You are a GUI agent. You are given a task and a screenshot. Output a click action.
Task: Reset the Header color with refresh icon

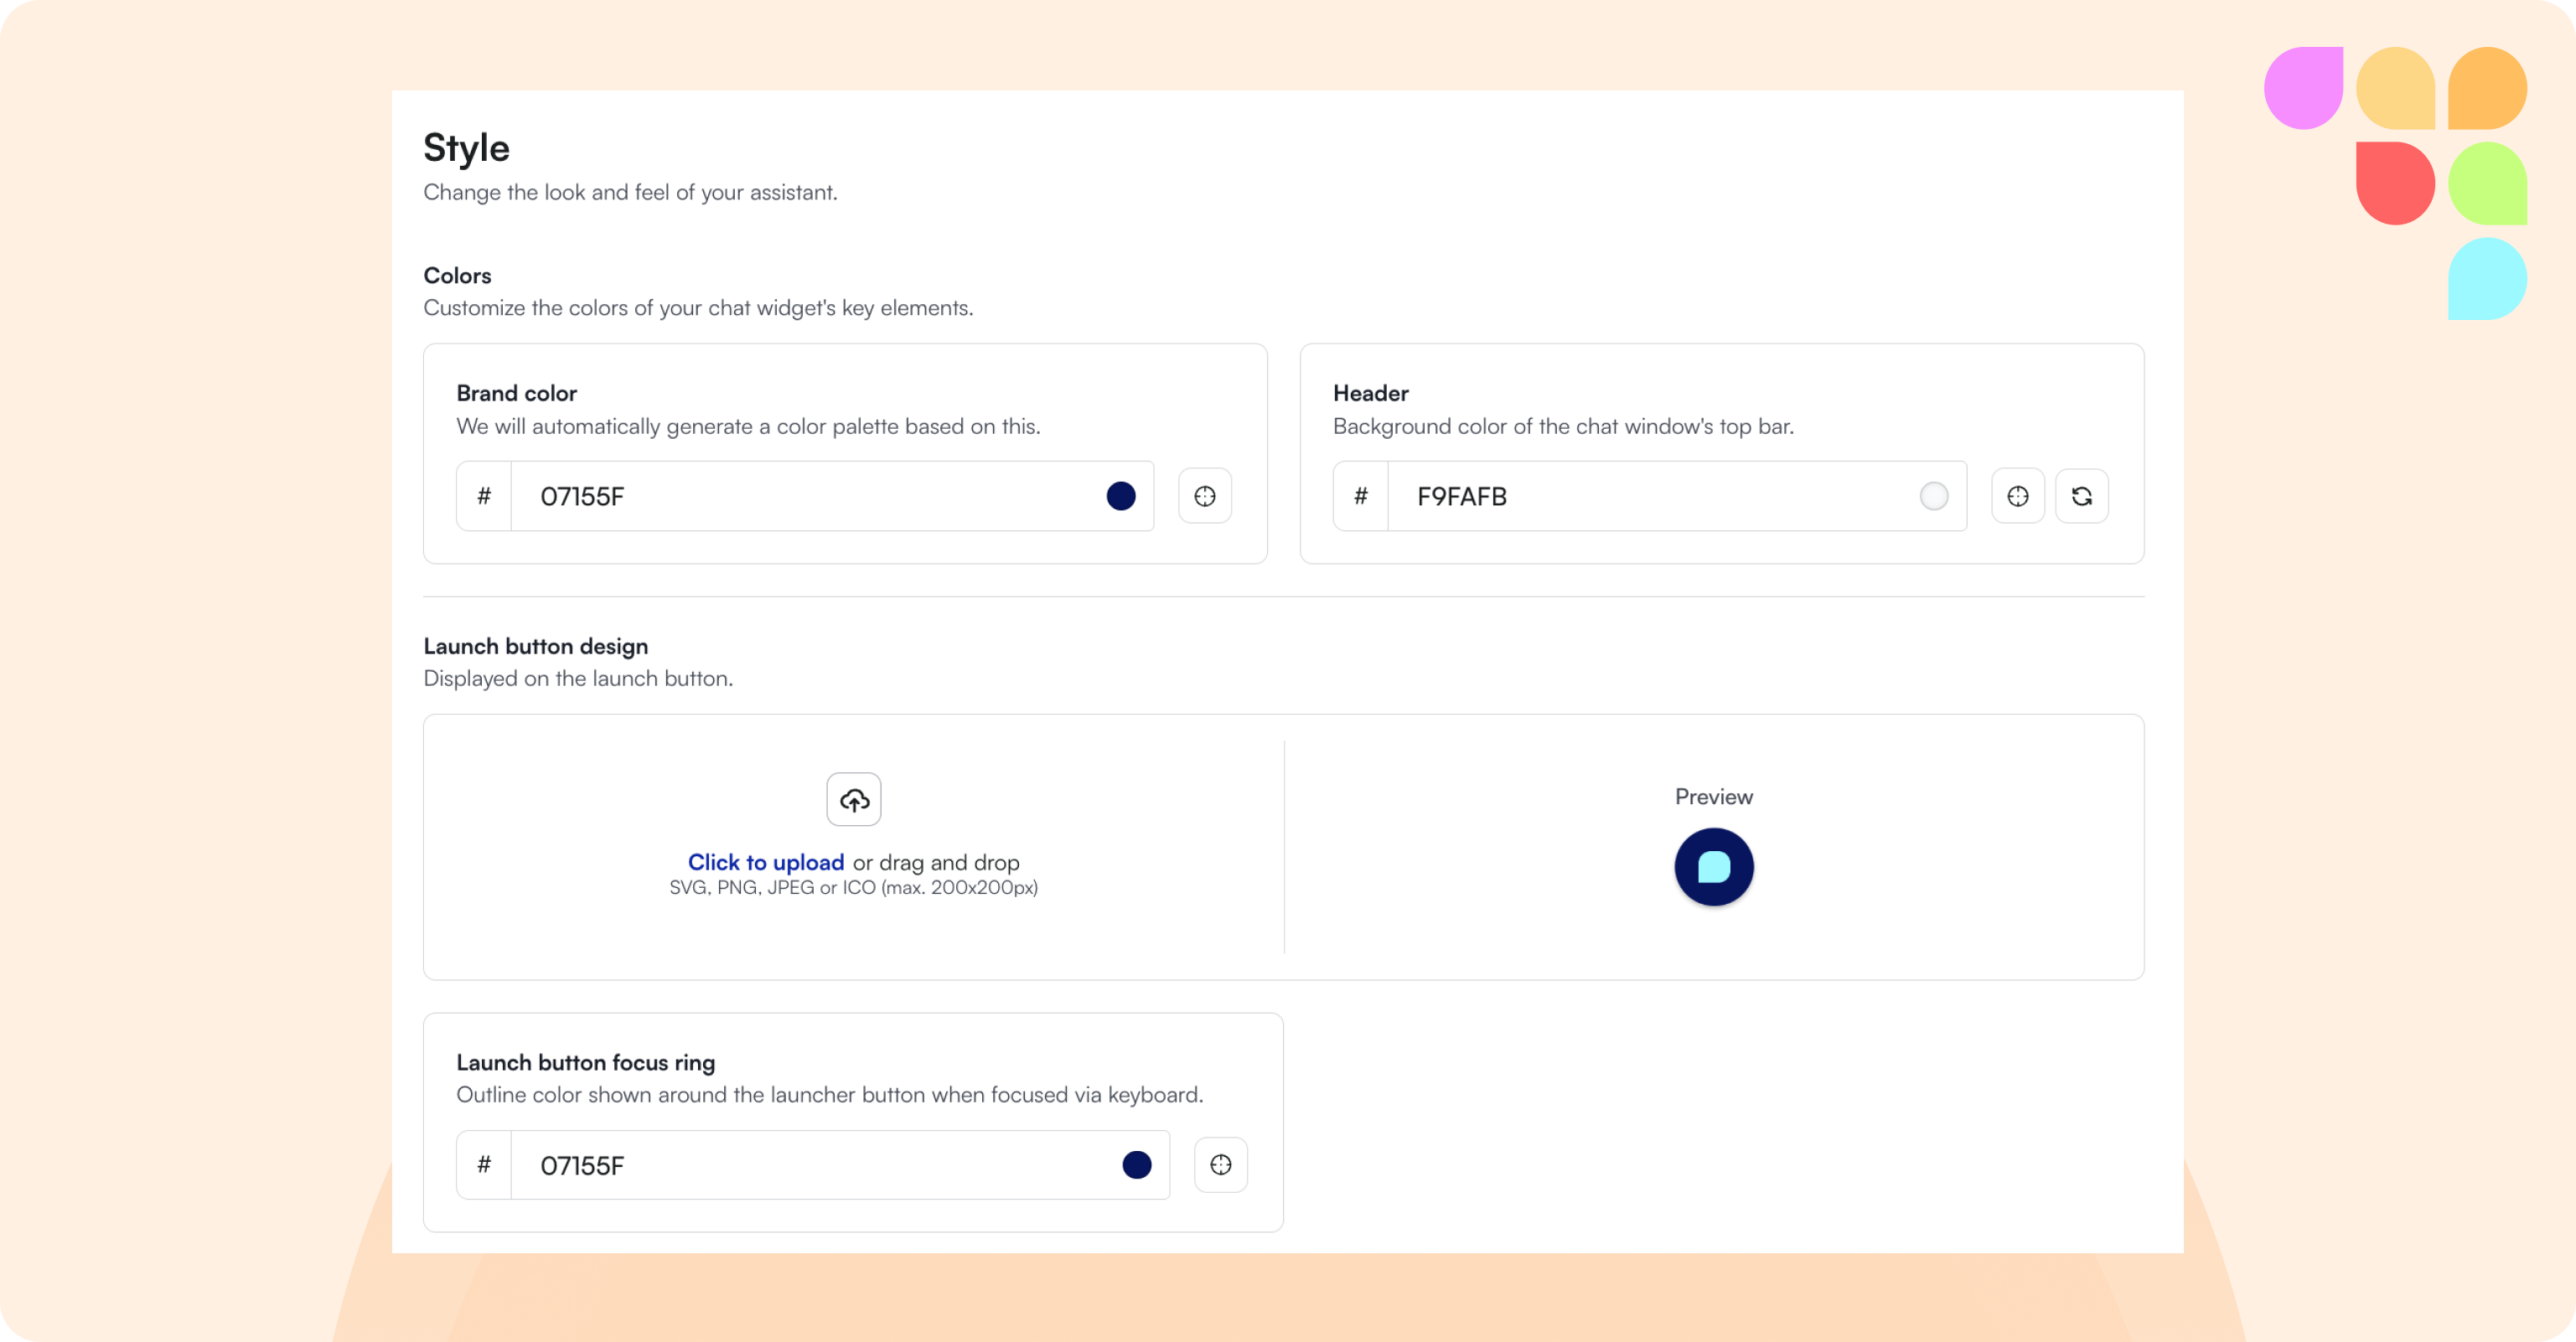(2081, 496)
